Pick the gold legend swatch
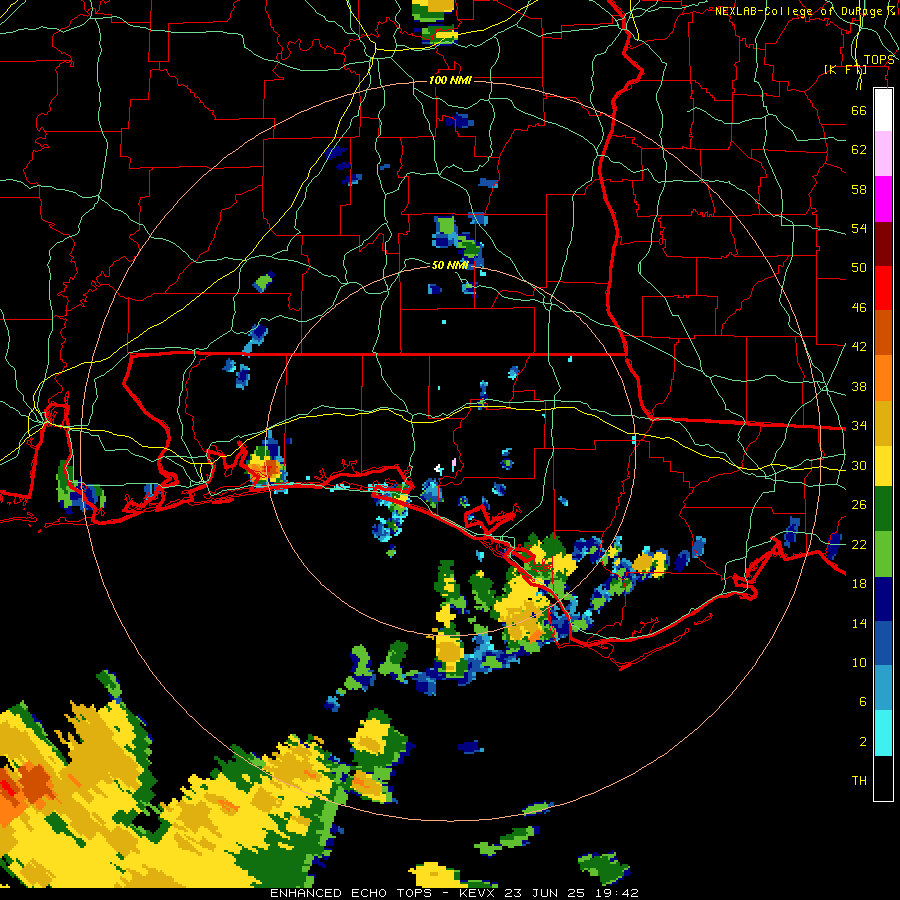 tap(883, 423)
